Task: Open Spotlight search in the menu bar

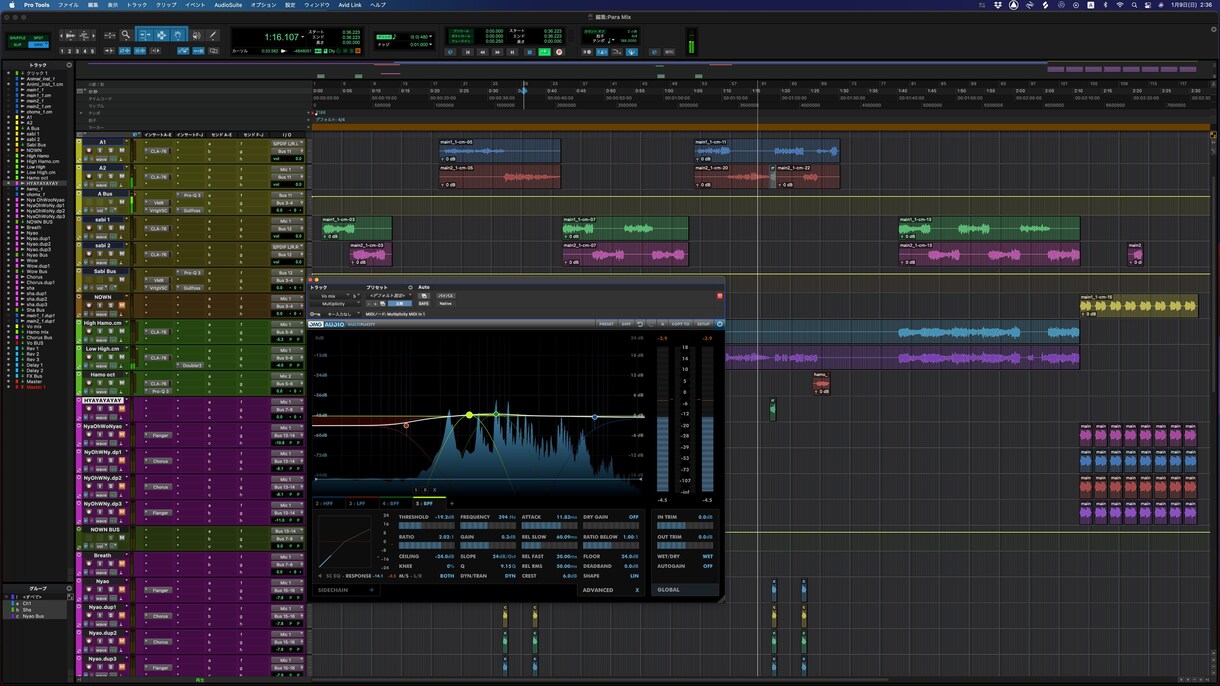Action: tap(1134, 5)
